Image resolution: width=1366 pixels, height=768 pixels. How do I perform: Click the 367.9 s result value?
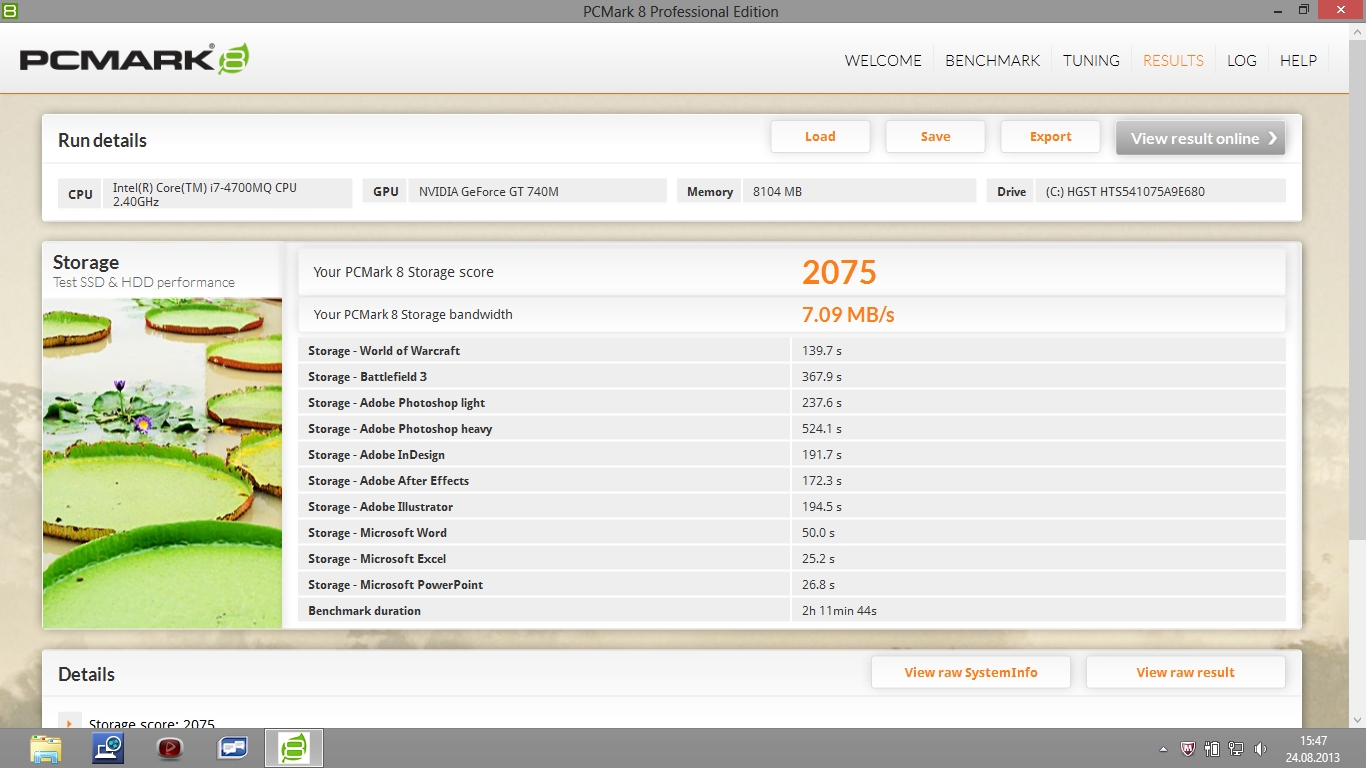coord(822,377)
